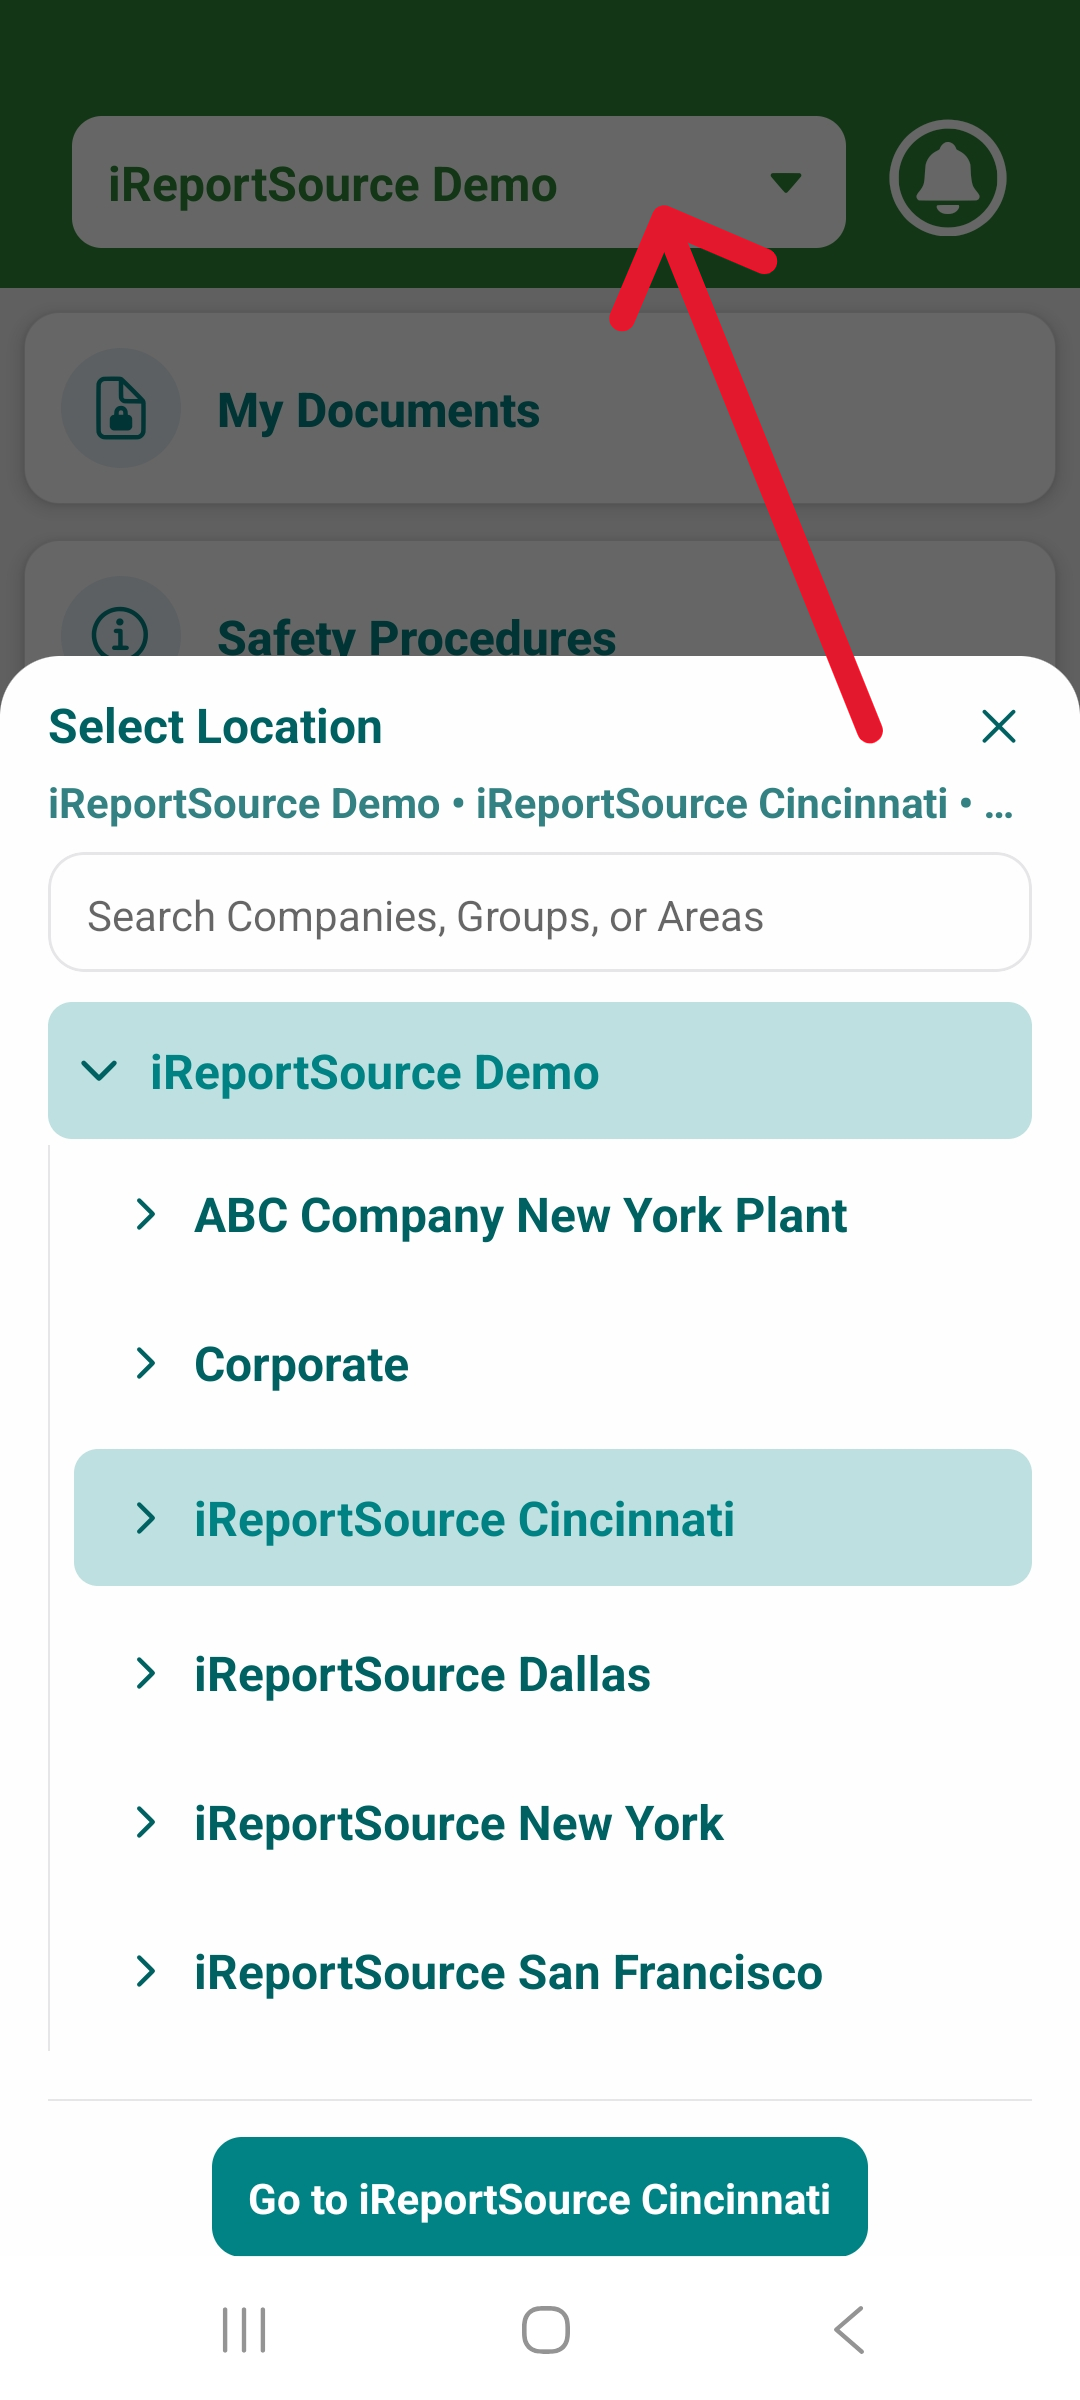Open the iReportSource Demo location dropdown
Image resolution: width=1080 pixels, height=2400 pixels.
coord(459,183)
